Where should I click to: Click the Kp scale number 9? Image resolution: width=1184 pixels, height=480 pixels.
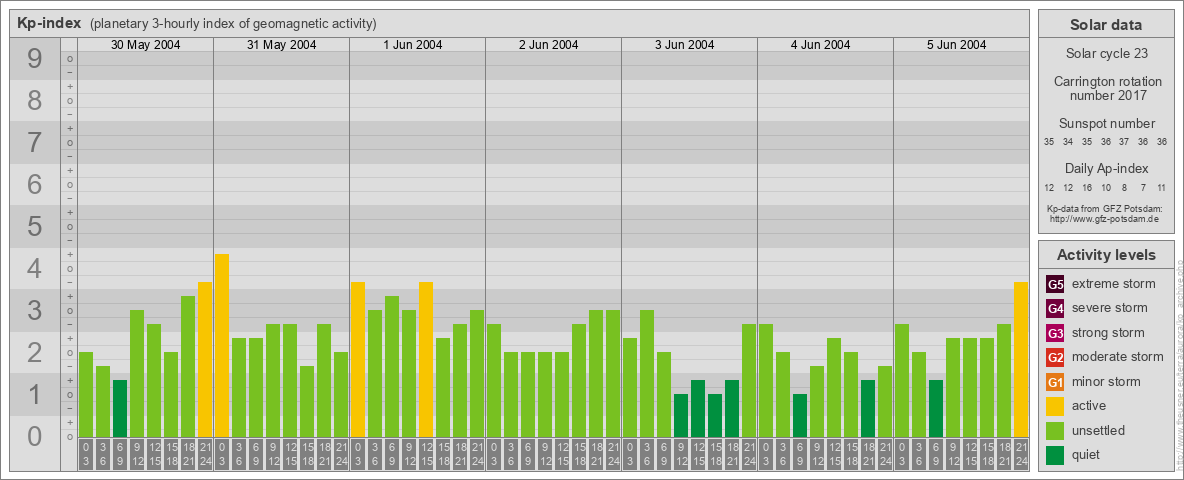(x=34, y=59)
